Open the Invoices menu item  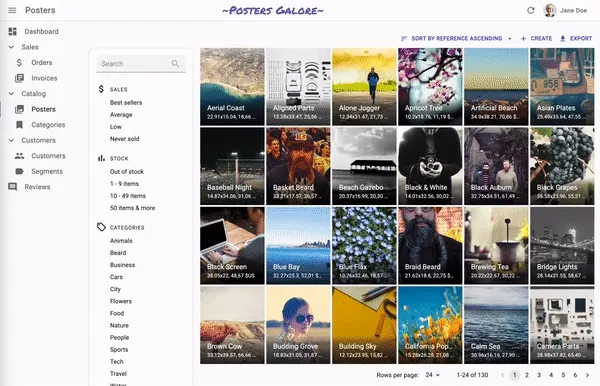point(44,78)
